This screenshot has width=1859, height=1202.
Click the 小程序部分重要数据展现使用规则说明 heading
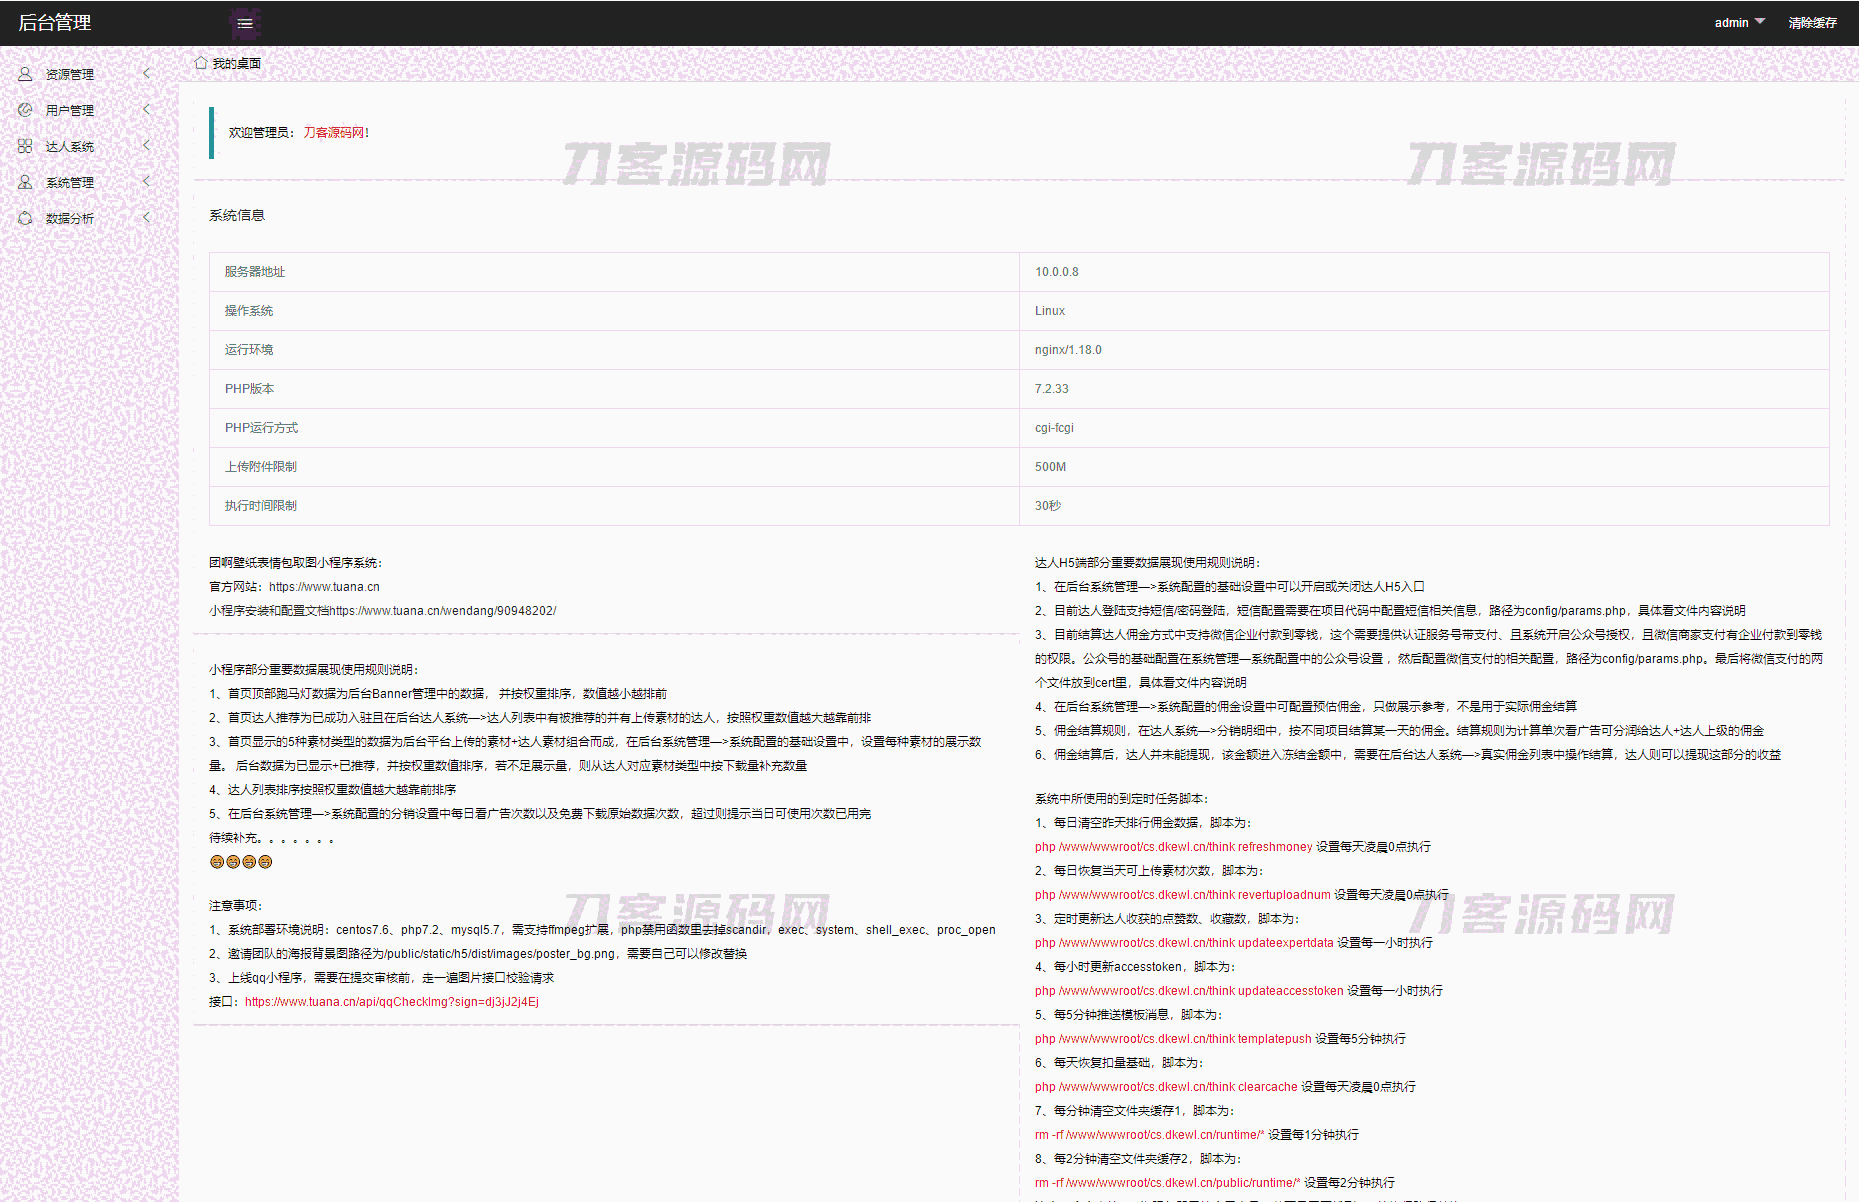point(314,670)
